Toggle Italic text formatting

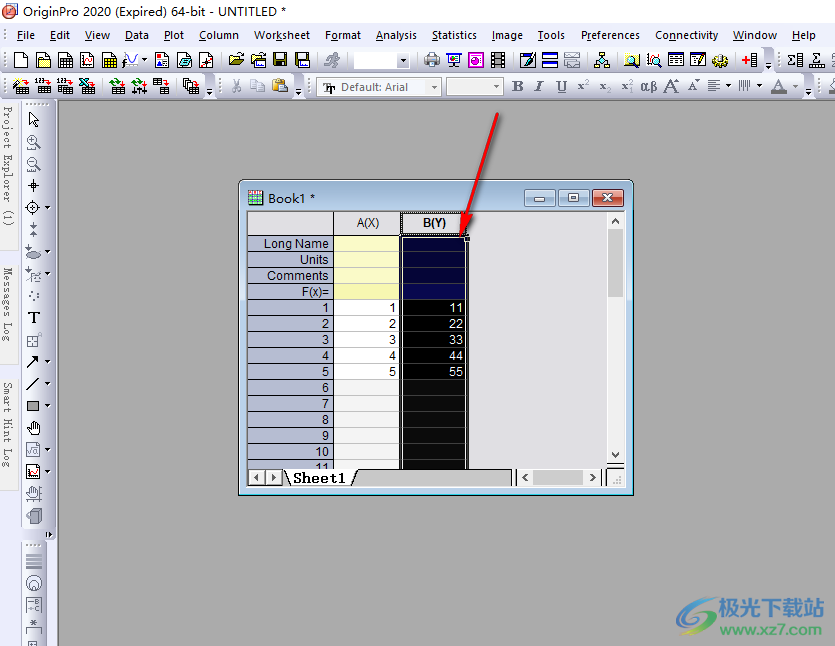539,86
